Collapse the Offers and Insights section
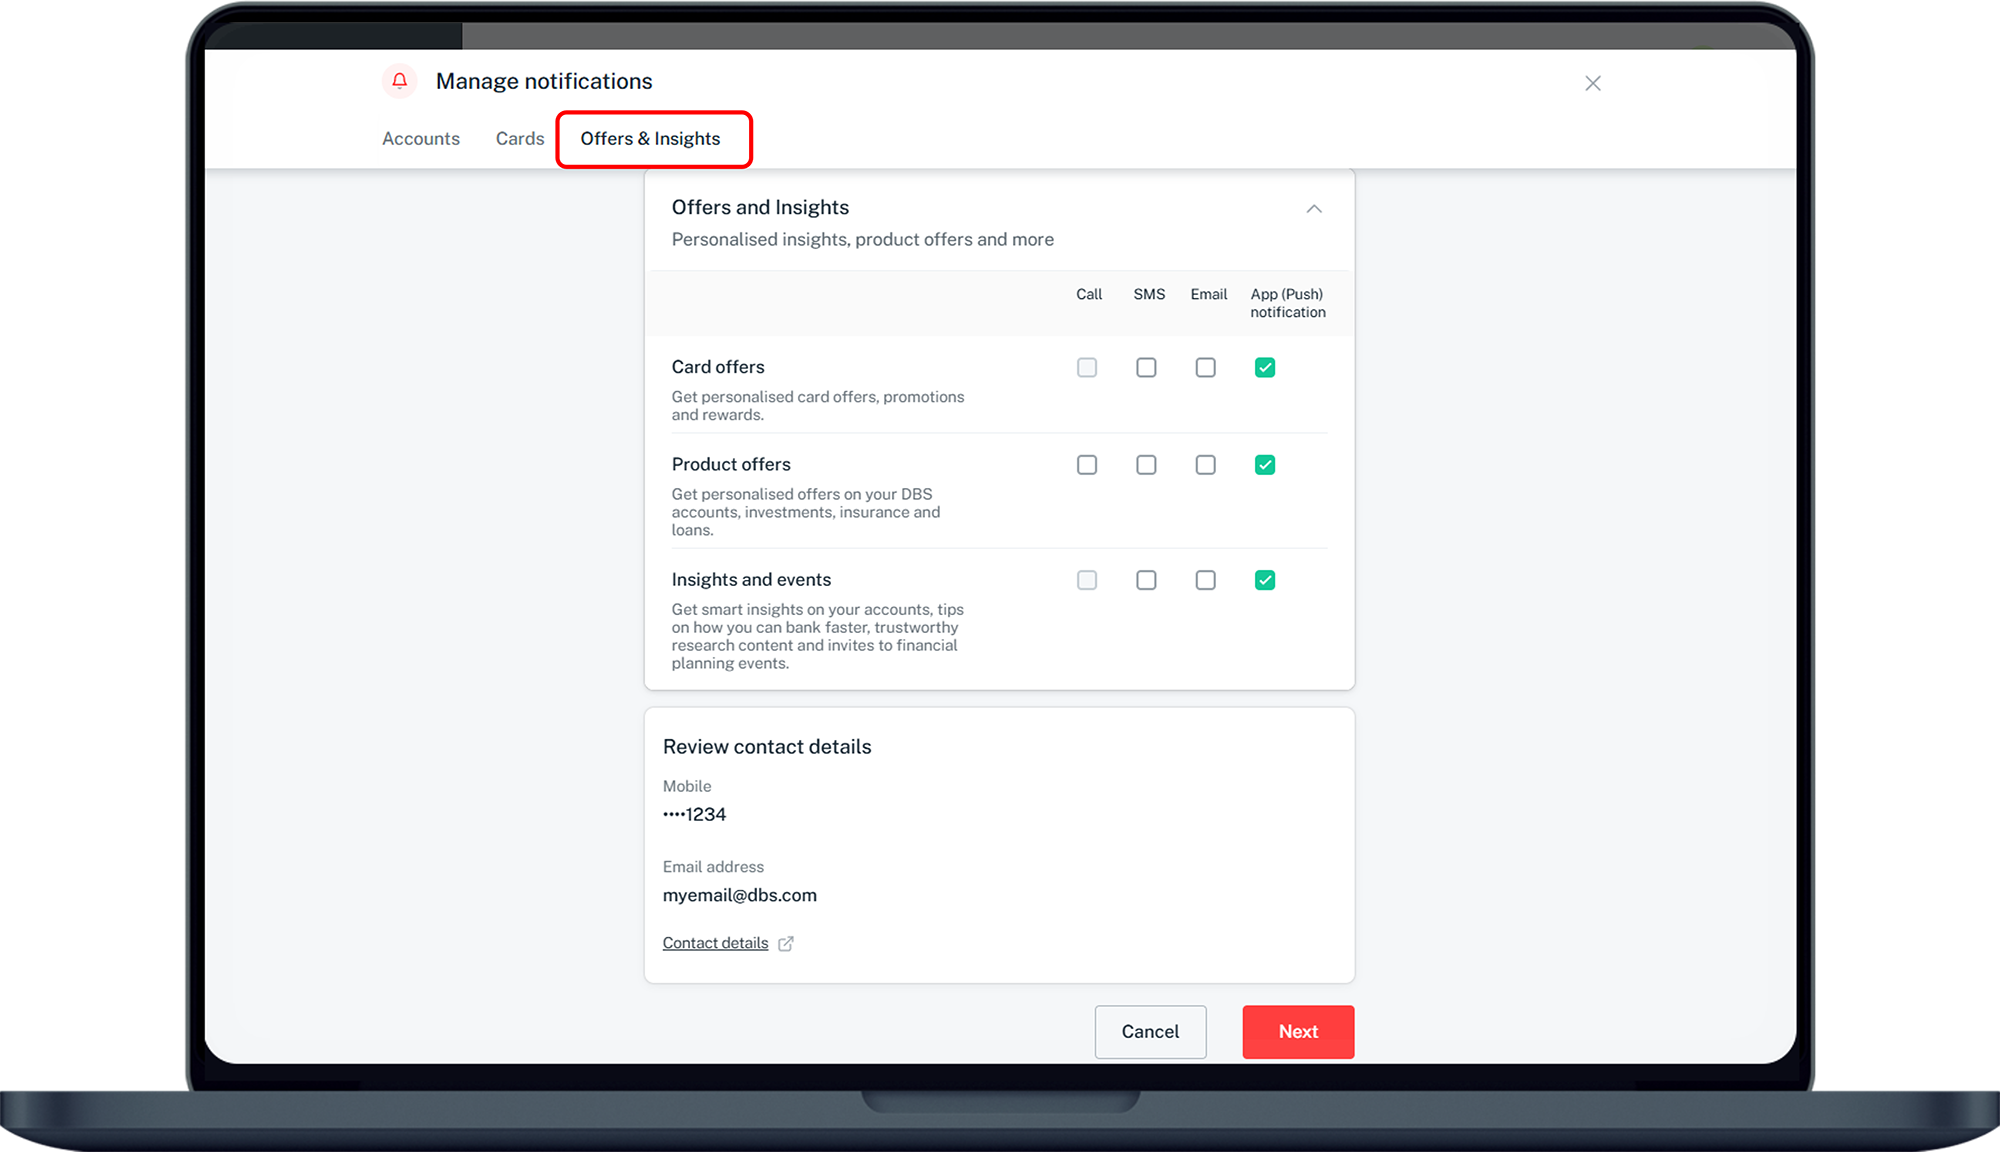 click(1314, 208)
